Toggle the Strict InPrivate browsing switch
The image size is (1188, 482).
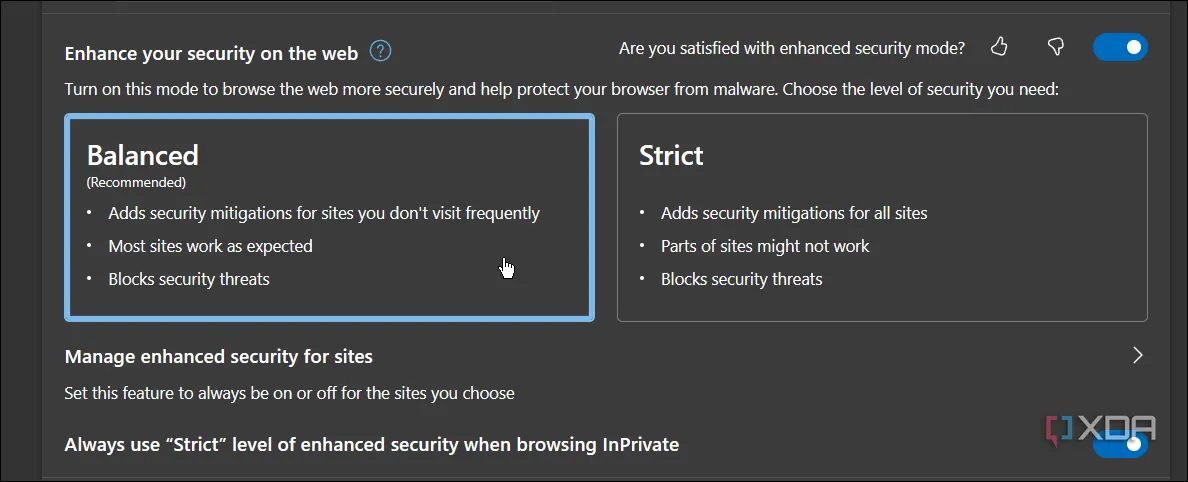[x=1120, y=444]
